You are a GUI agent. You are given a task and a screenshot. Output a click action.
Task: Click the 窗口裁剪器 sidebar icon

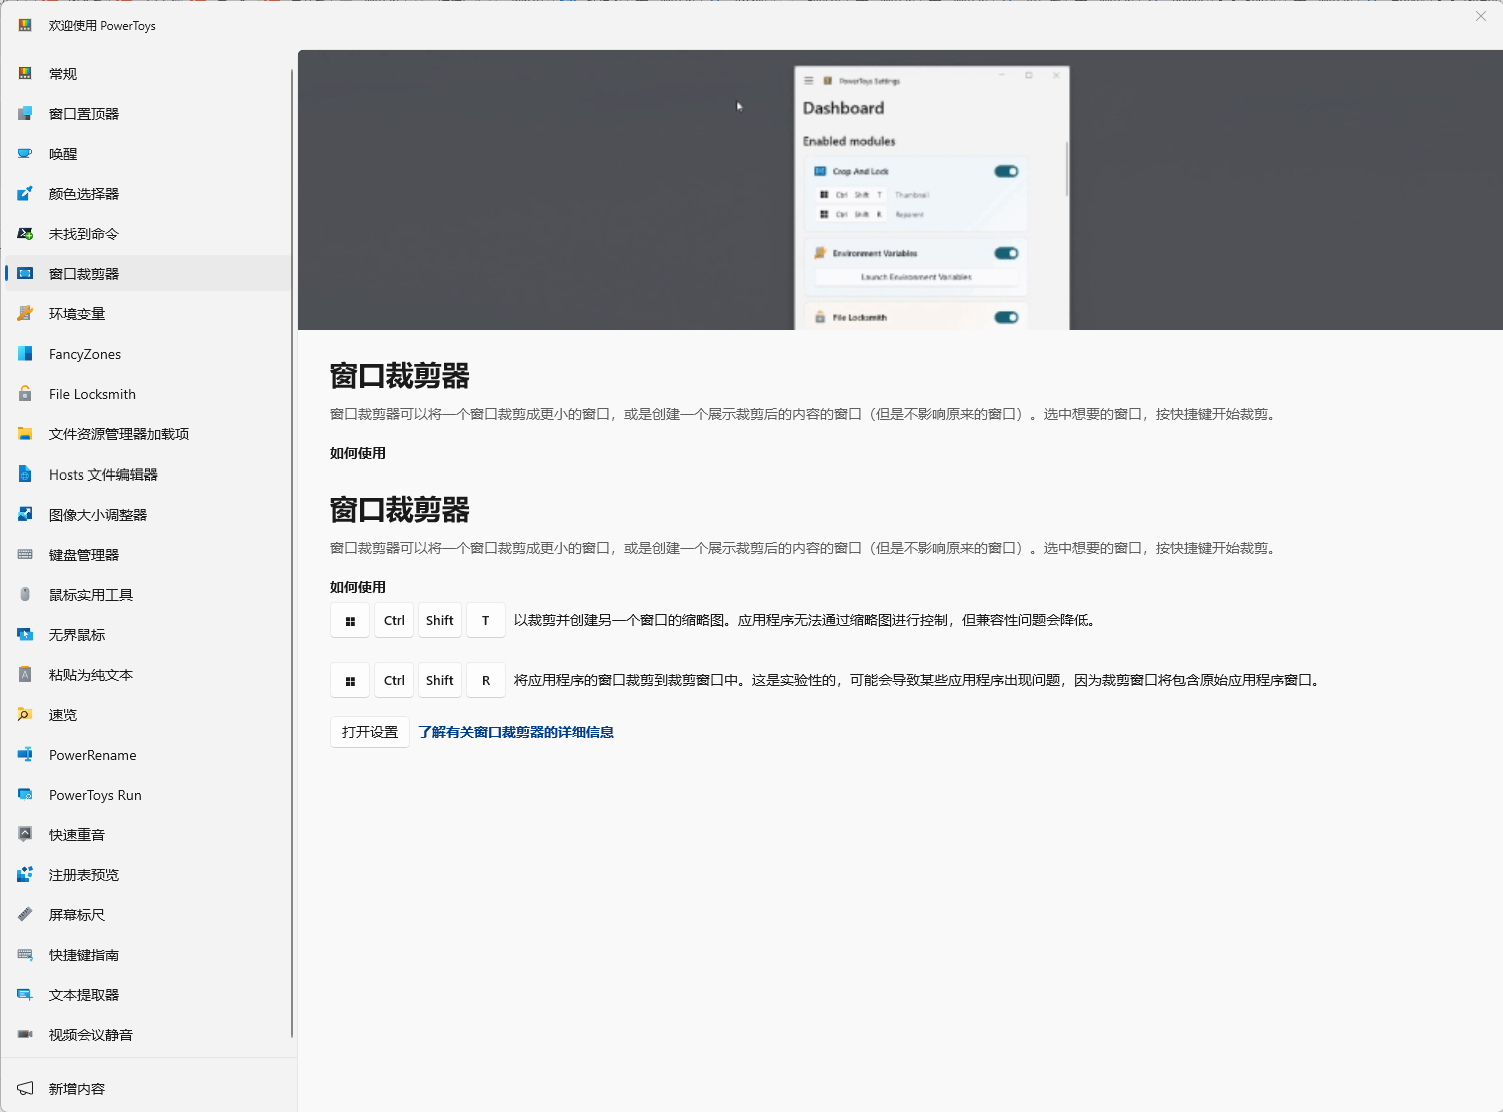(x=25, y=274)
